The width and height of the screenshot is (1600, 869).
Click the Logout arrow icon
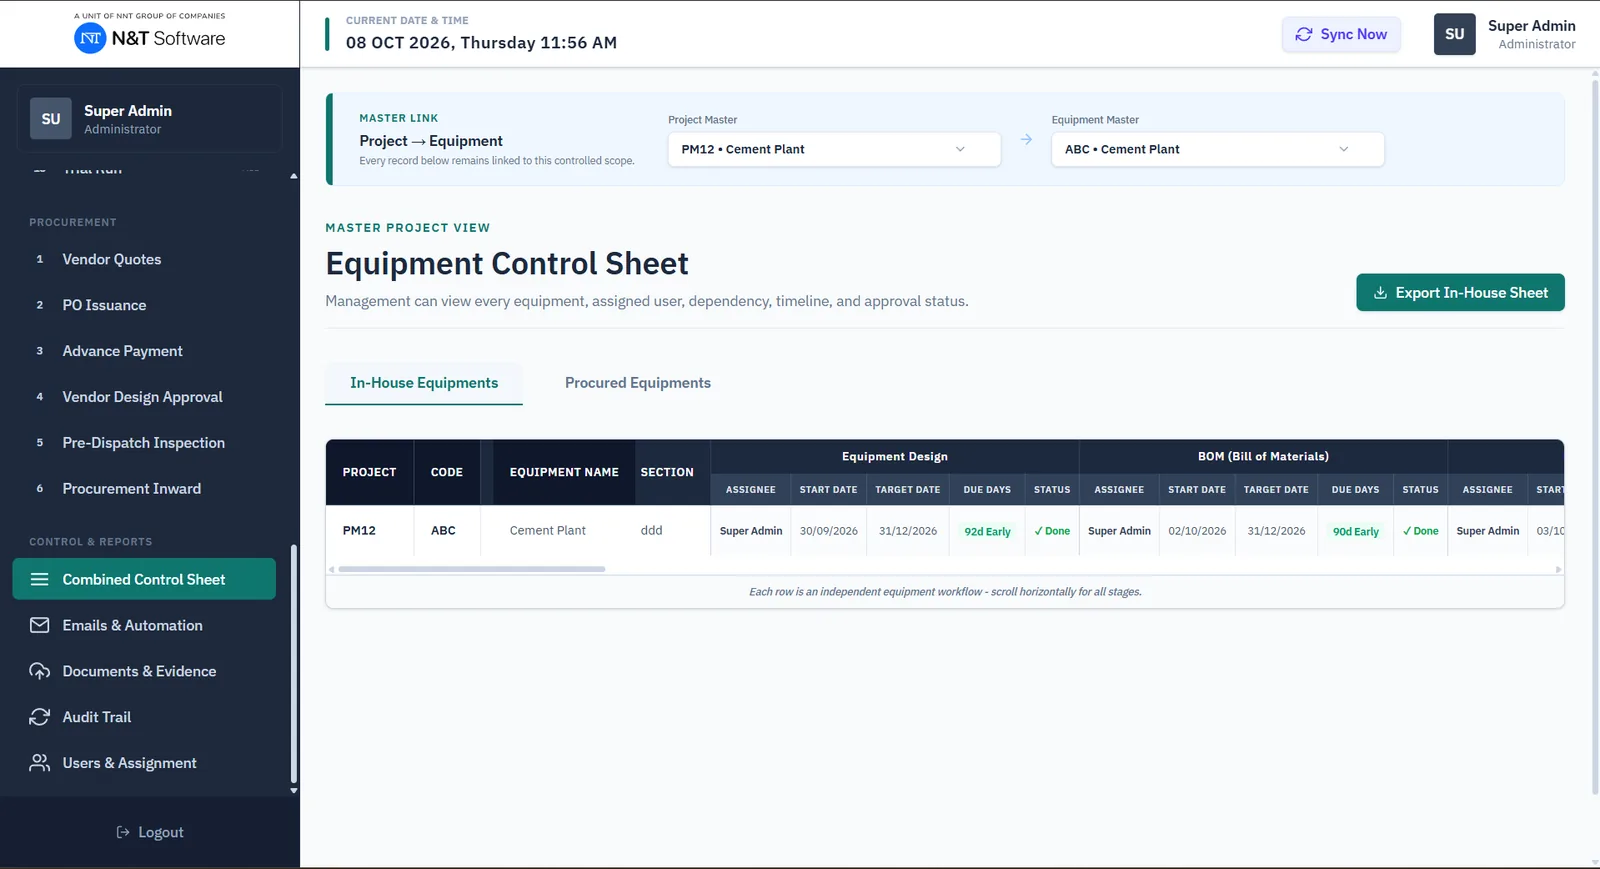point(123,832)
